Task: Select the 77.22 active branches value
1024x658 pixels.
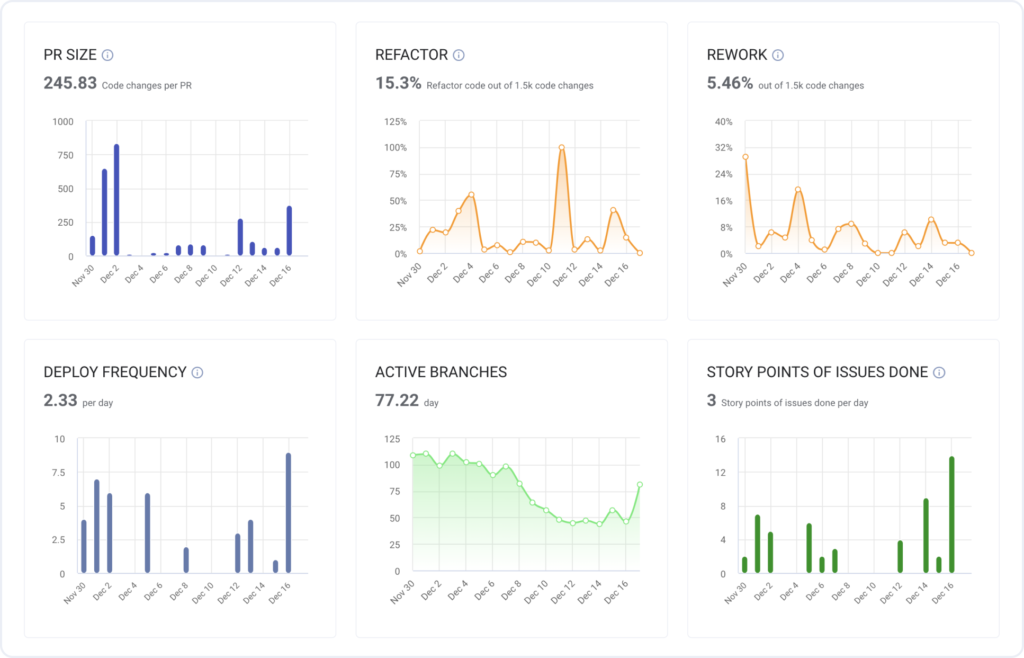Action: [x=397, y=400]
